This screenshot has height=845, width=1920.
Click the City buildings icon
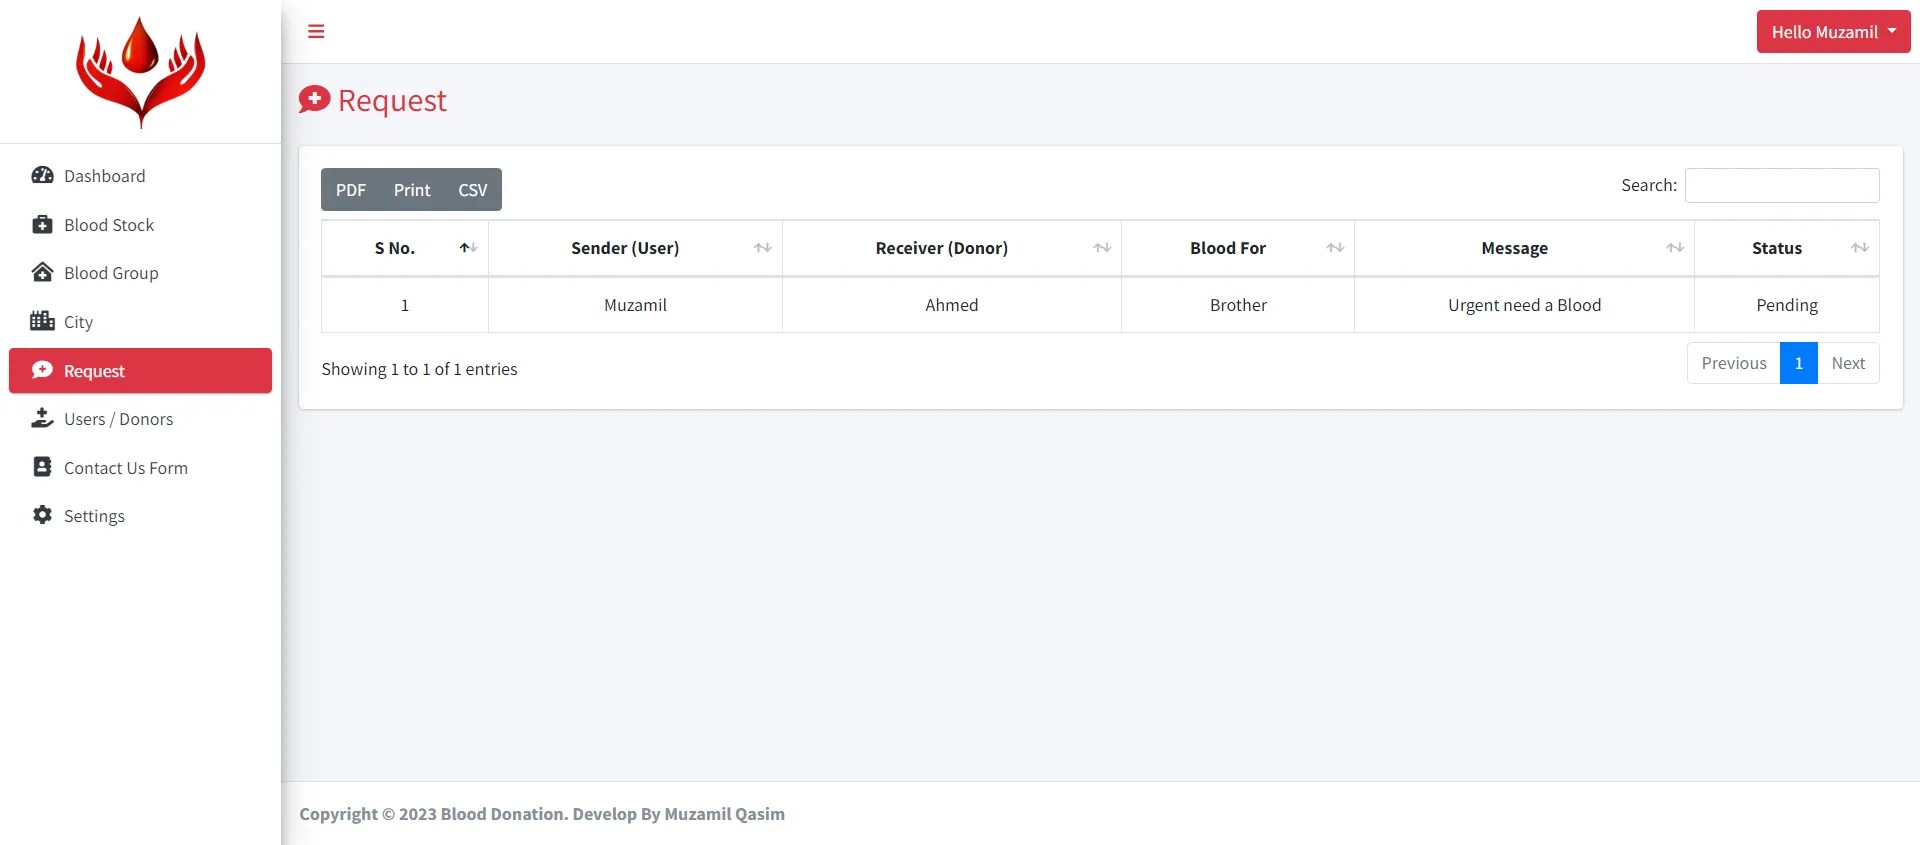[42, 321]
